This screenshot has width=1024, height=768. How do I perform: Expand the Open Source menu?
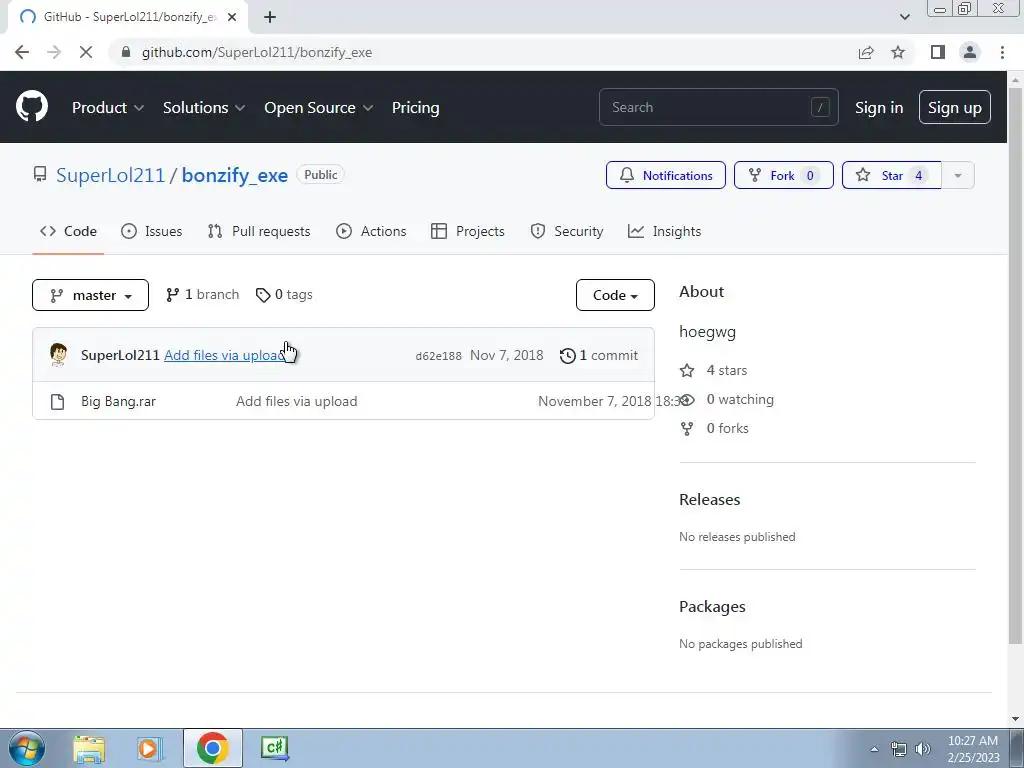pos(319,108)
